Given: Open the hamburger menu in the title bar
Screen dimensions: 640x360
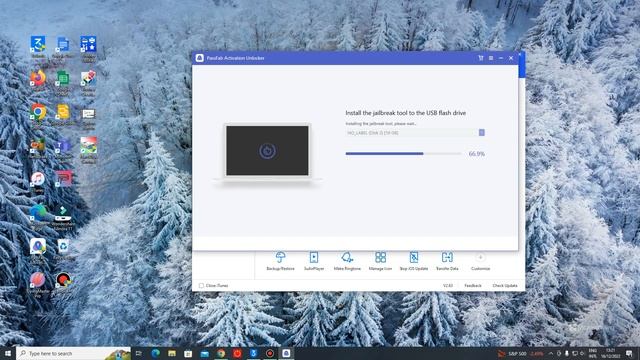Looking at the screenshot, I should 491,58.
